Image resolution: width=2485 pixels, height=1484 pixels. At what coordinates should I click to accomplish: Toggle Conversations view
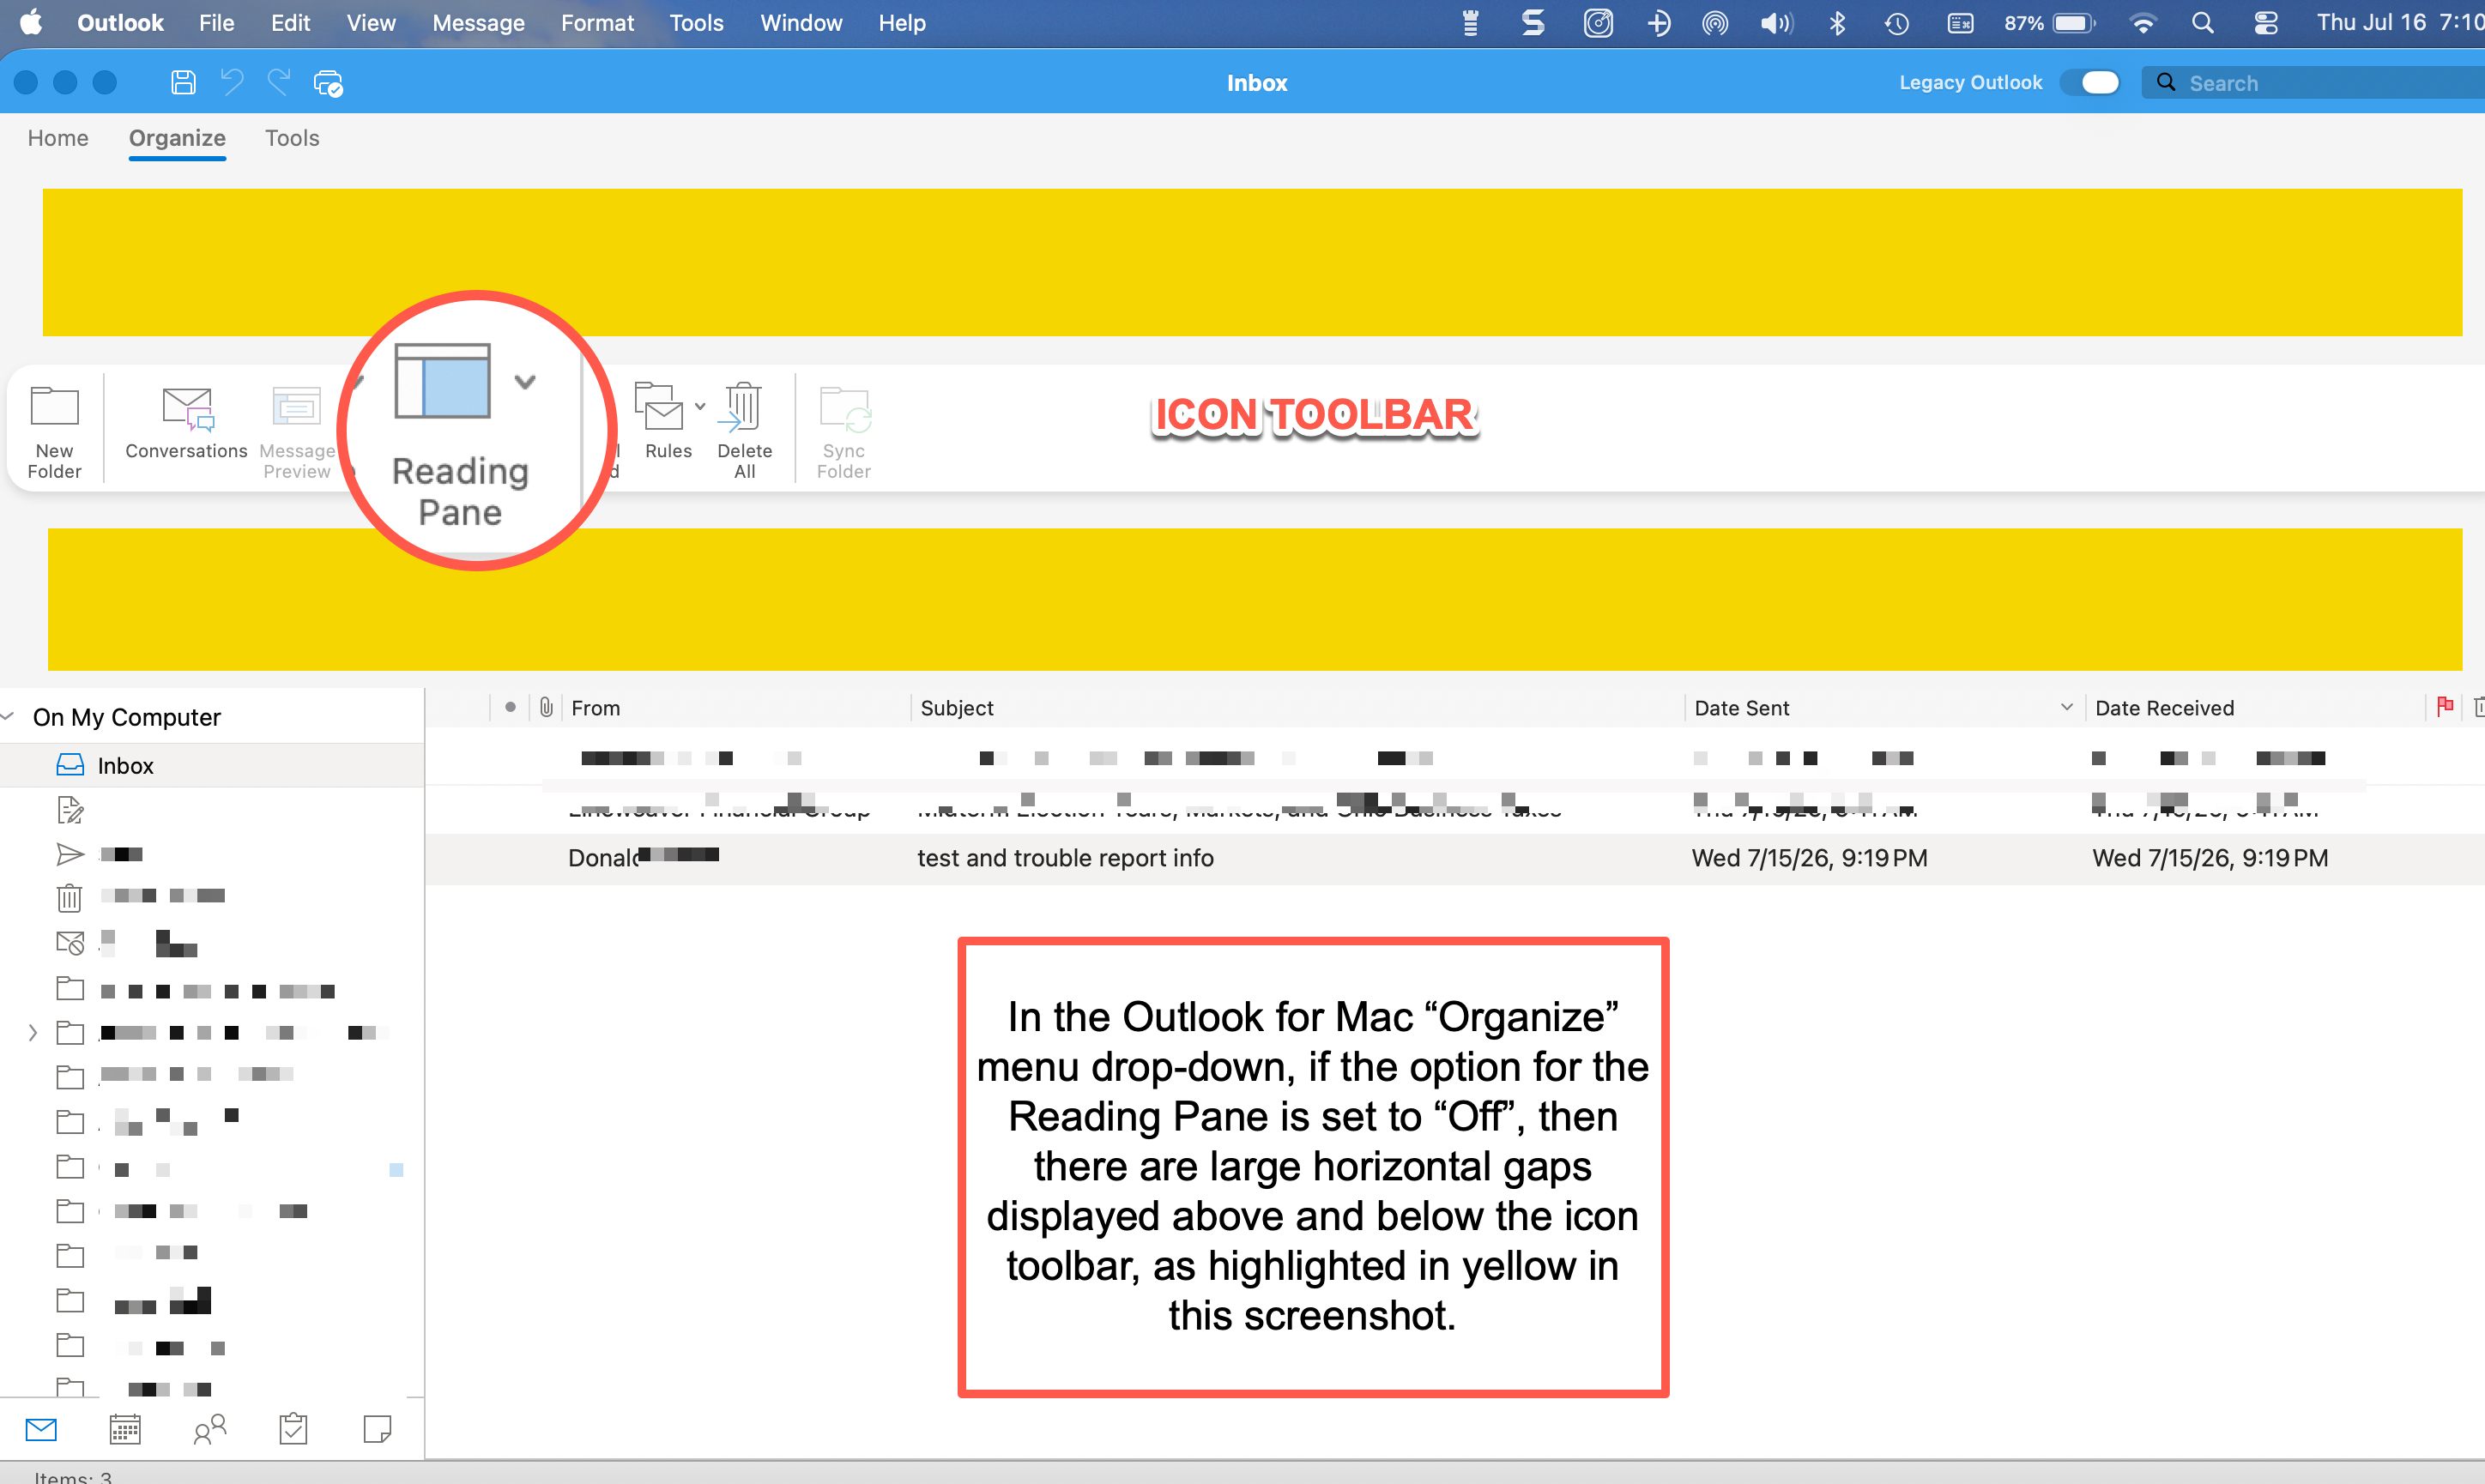[186, 422]
